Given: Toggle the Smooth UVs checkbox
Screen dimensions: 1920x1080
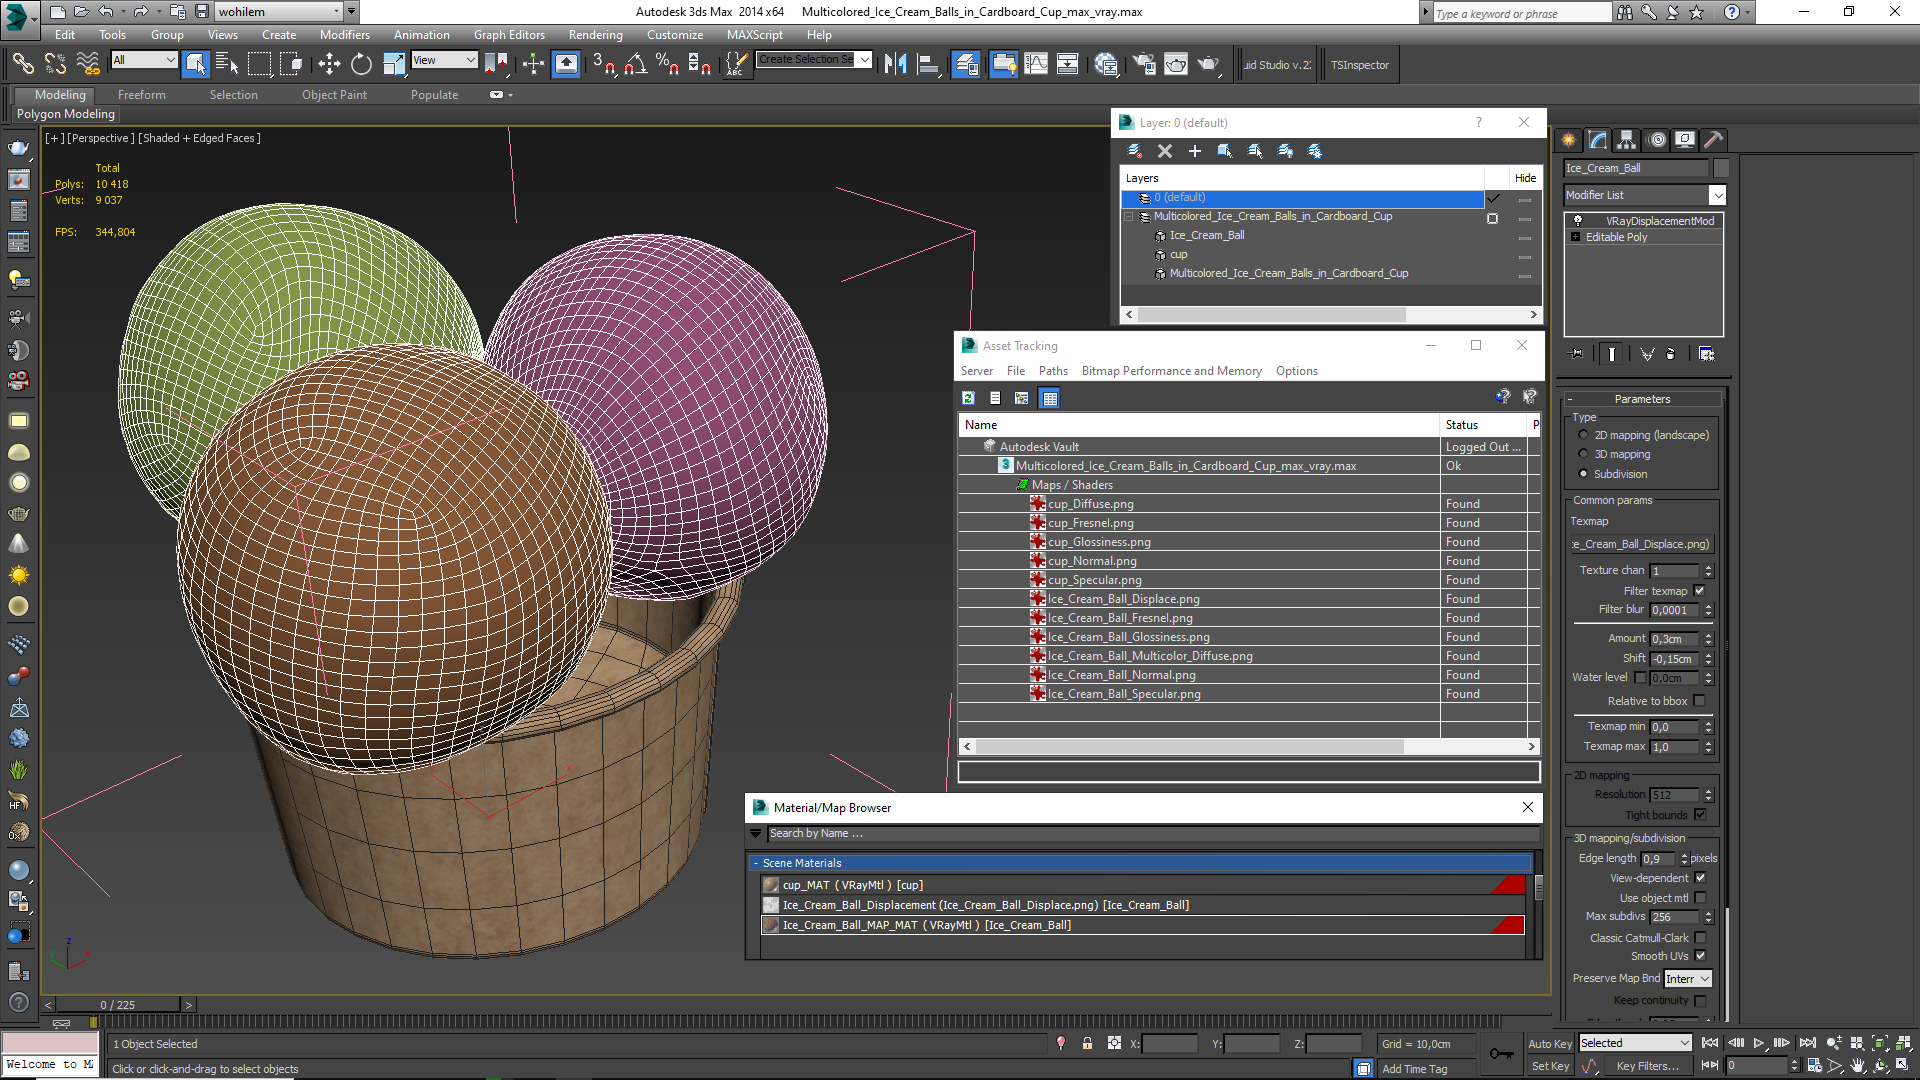Looking at the screenshot, I should (1700, 956).
